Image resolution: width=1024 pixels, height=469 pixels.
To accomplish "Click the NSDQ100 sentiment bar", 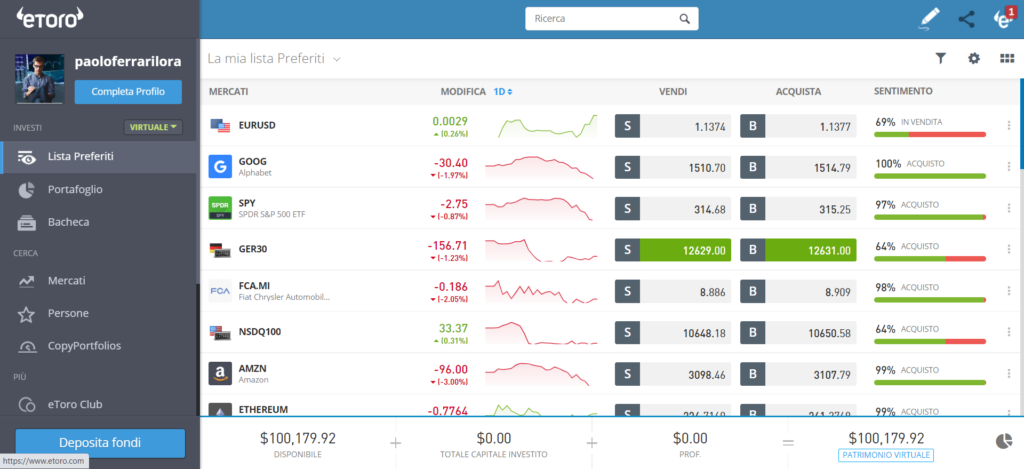I will 930,341.
